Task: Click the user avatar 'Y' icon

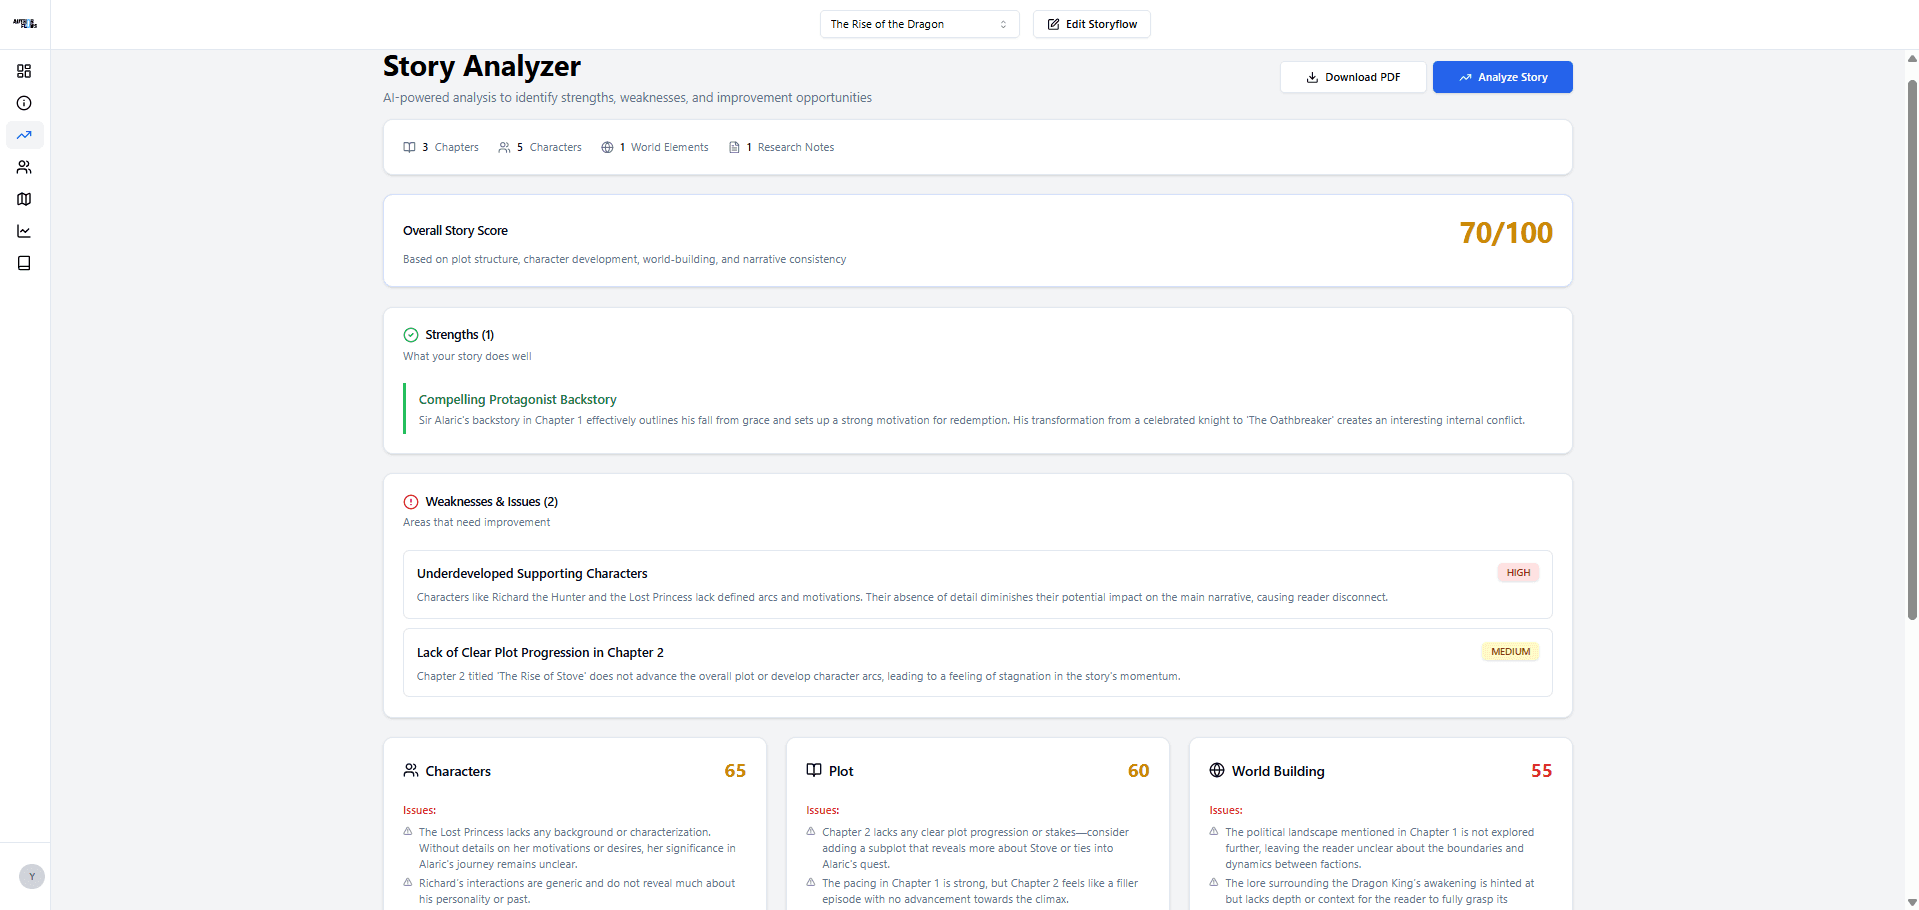Action: coord(32,877)
